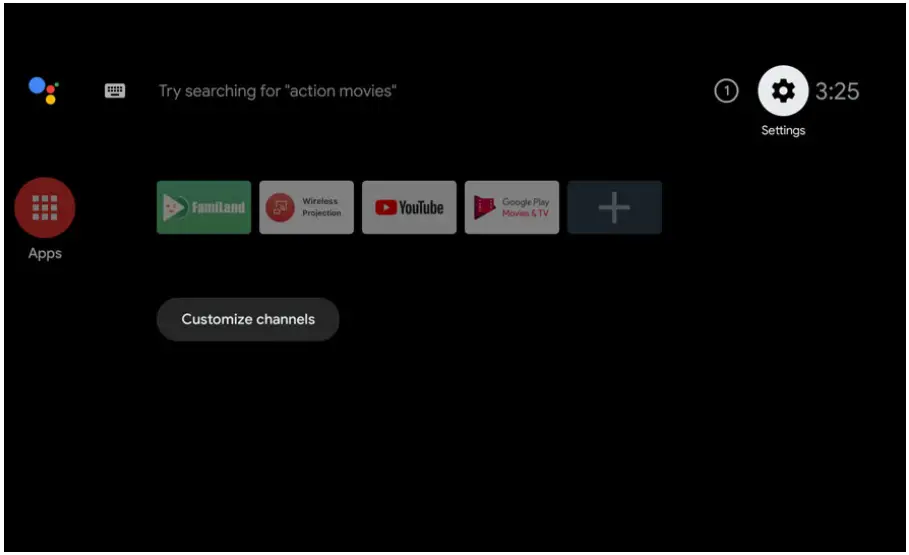Select the search field with "action movies" hint
Viewport: 909px width, 555px height.
277,91
